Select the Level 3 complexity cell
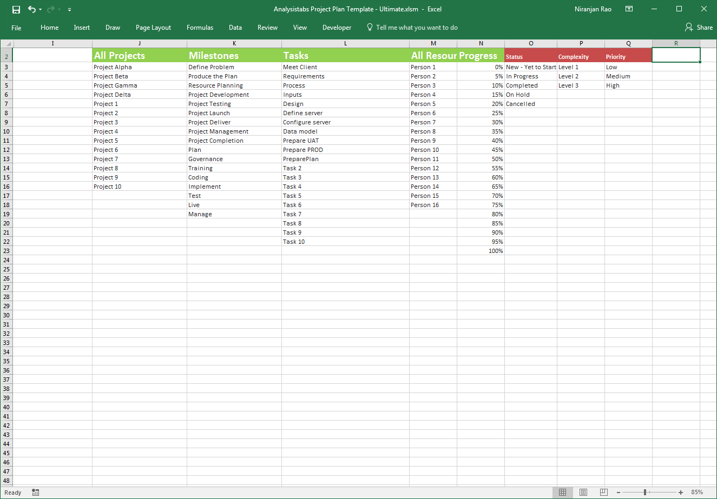The width and height of the screenshot is (717, 499). coord(581,86)
